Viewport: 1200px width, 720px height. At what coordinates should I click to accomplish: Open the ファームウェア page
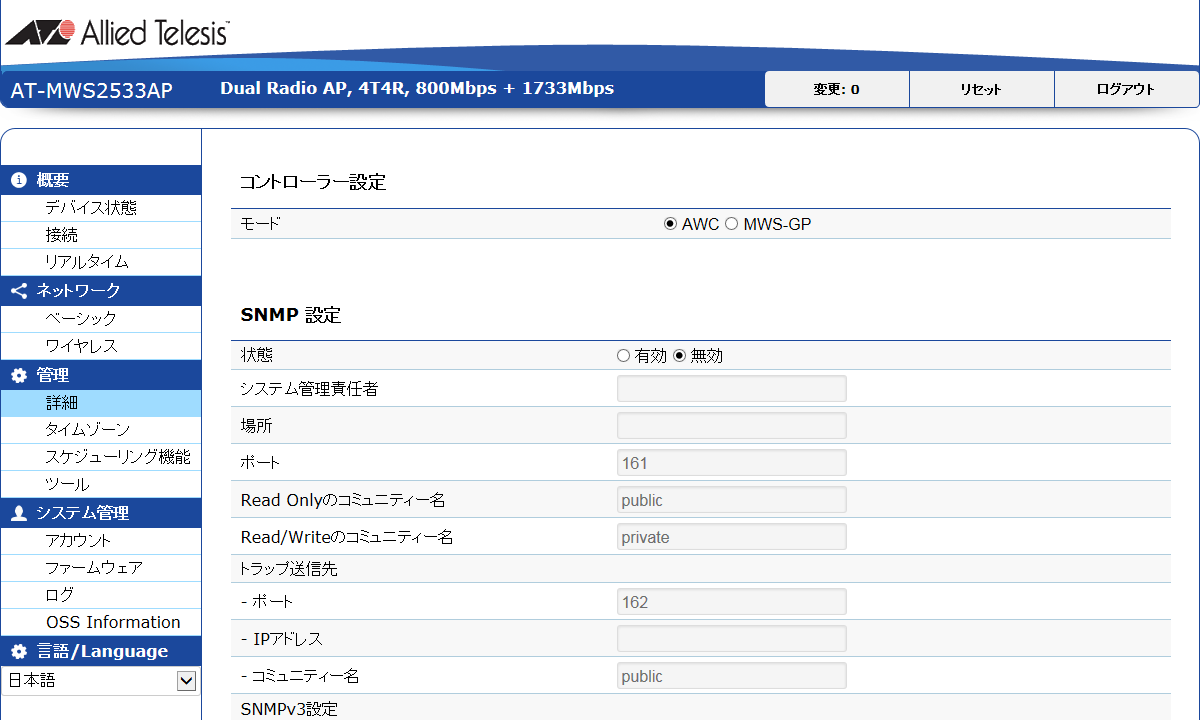click(94, 568)
